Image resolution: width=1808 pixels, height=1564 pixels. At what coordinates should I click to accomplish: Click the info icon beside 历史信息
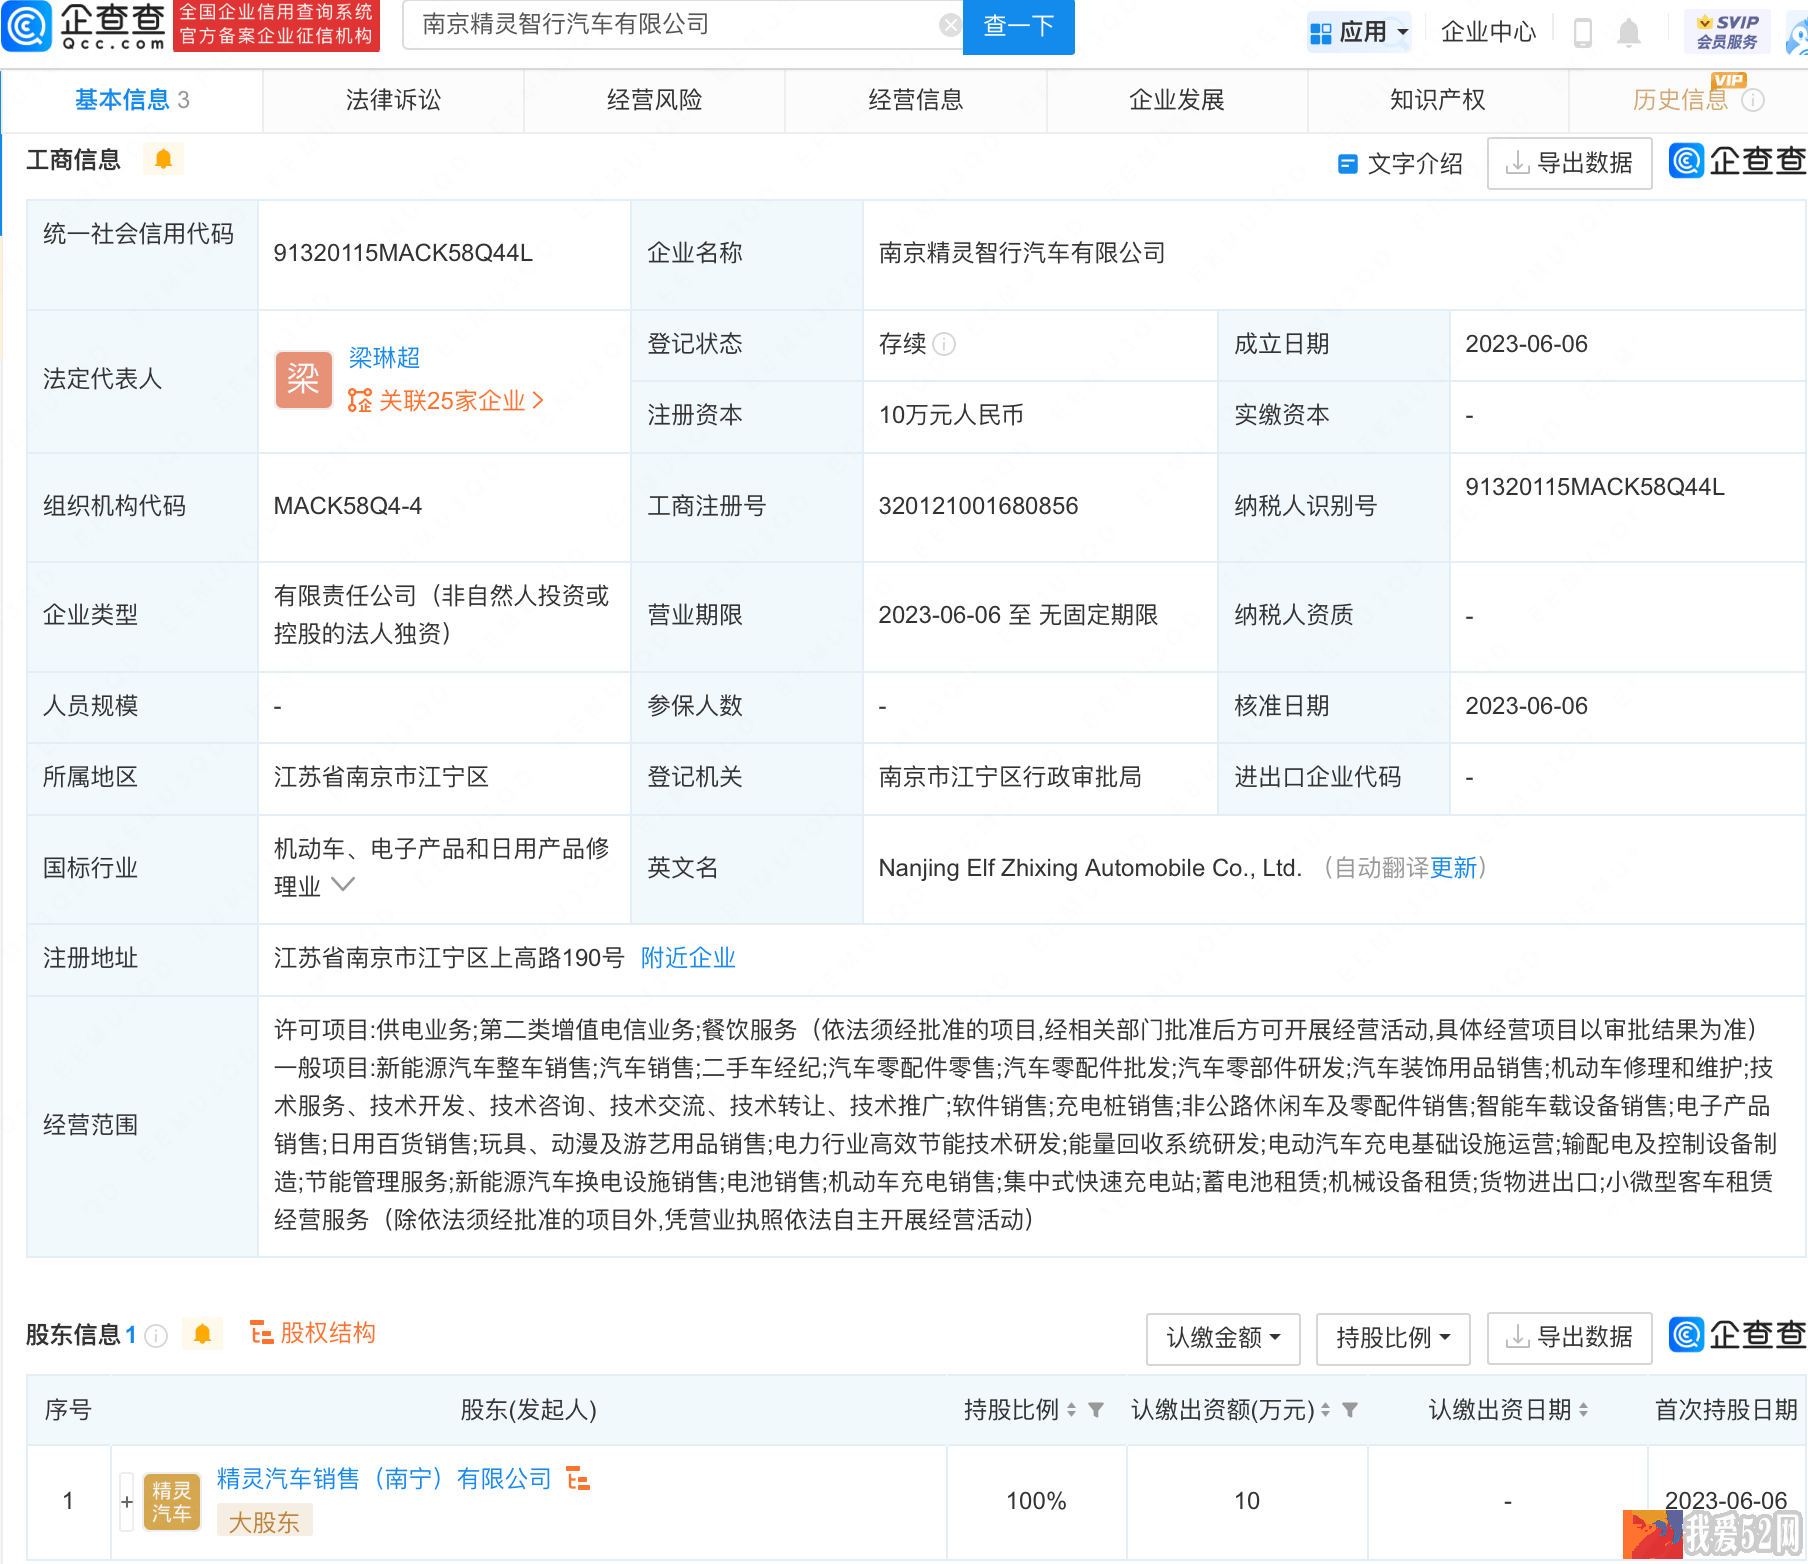1753,100
